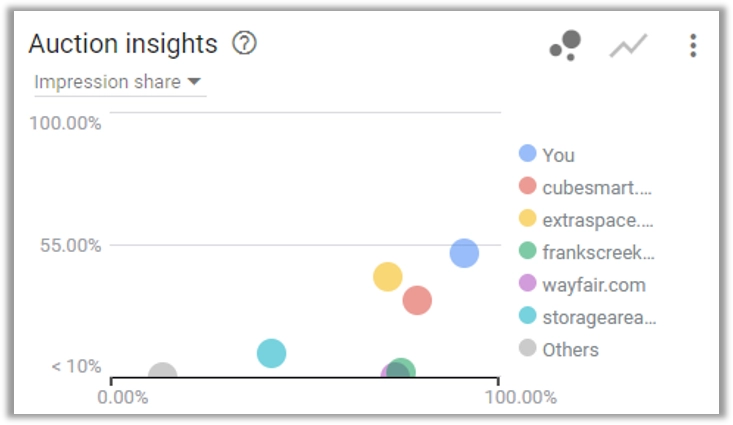The image size is (733, 425).
Task: Select the red cubesmart bubble
Action: click(x=417, y=300)
